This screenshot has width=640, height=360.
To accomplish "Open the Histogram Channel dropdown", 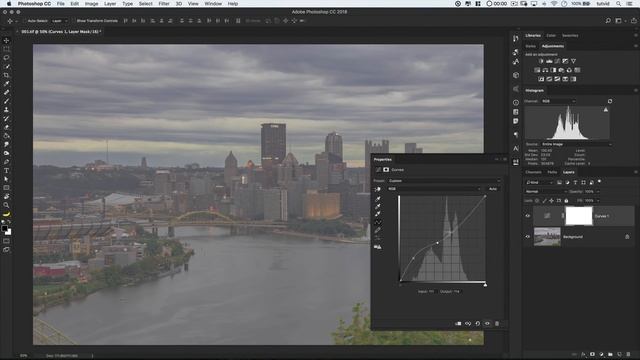I will pos(558,101).
